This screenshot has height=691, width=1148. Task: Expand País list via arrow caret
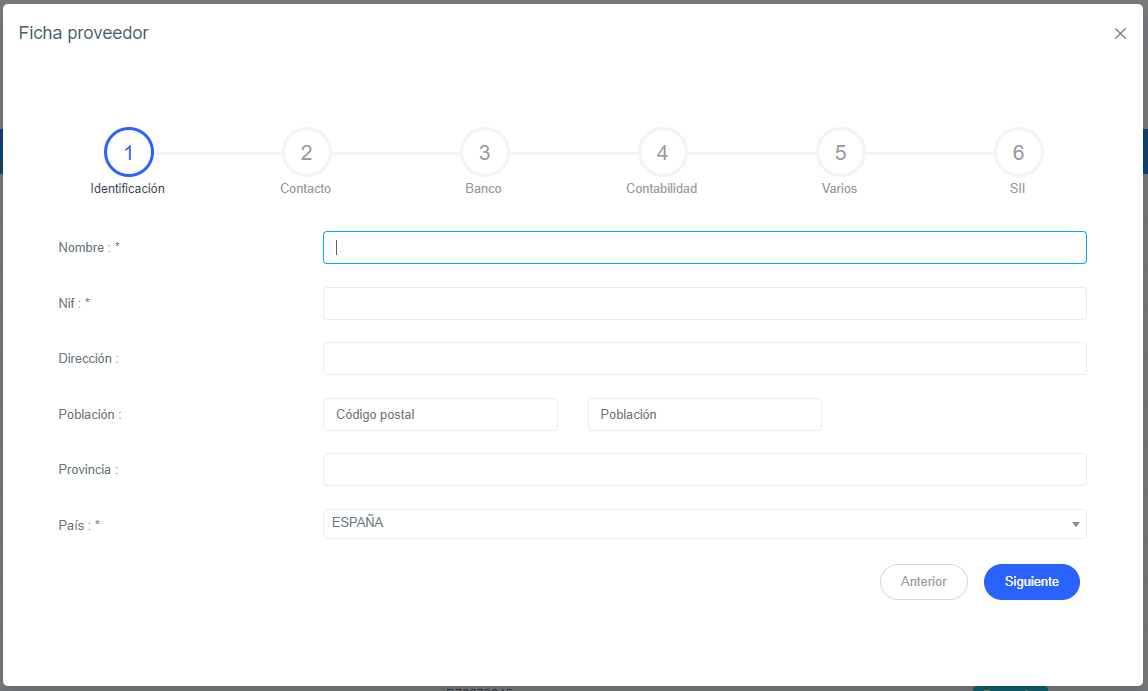pos(1075,524)
